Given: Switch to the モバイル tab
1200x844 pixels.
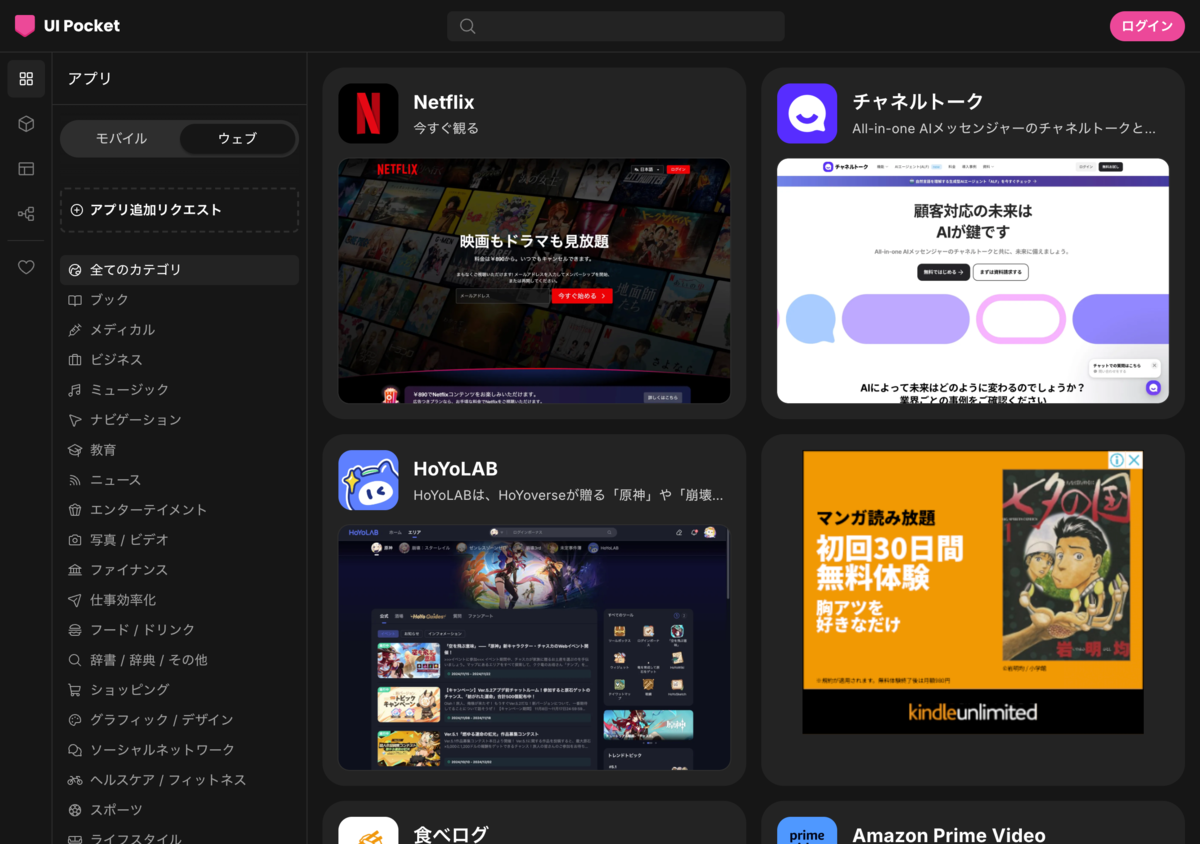Looking at the screenshot, I should [x=121, y=139].
